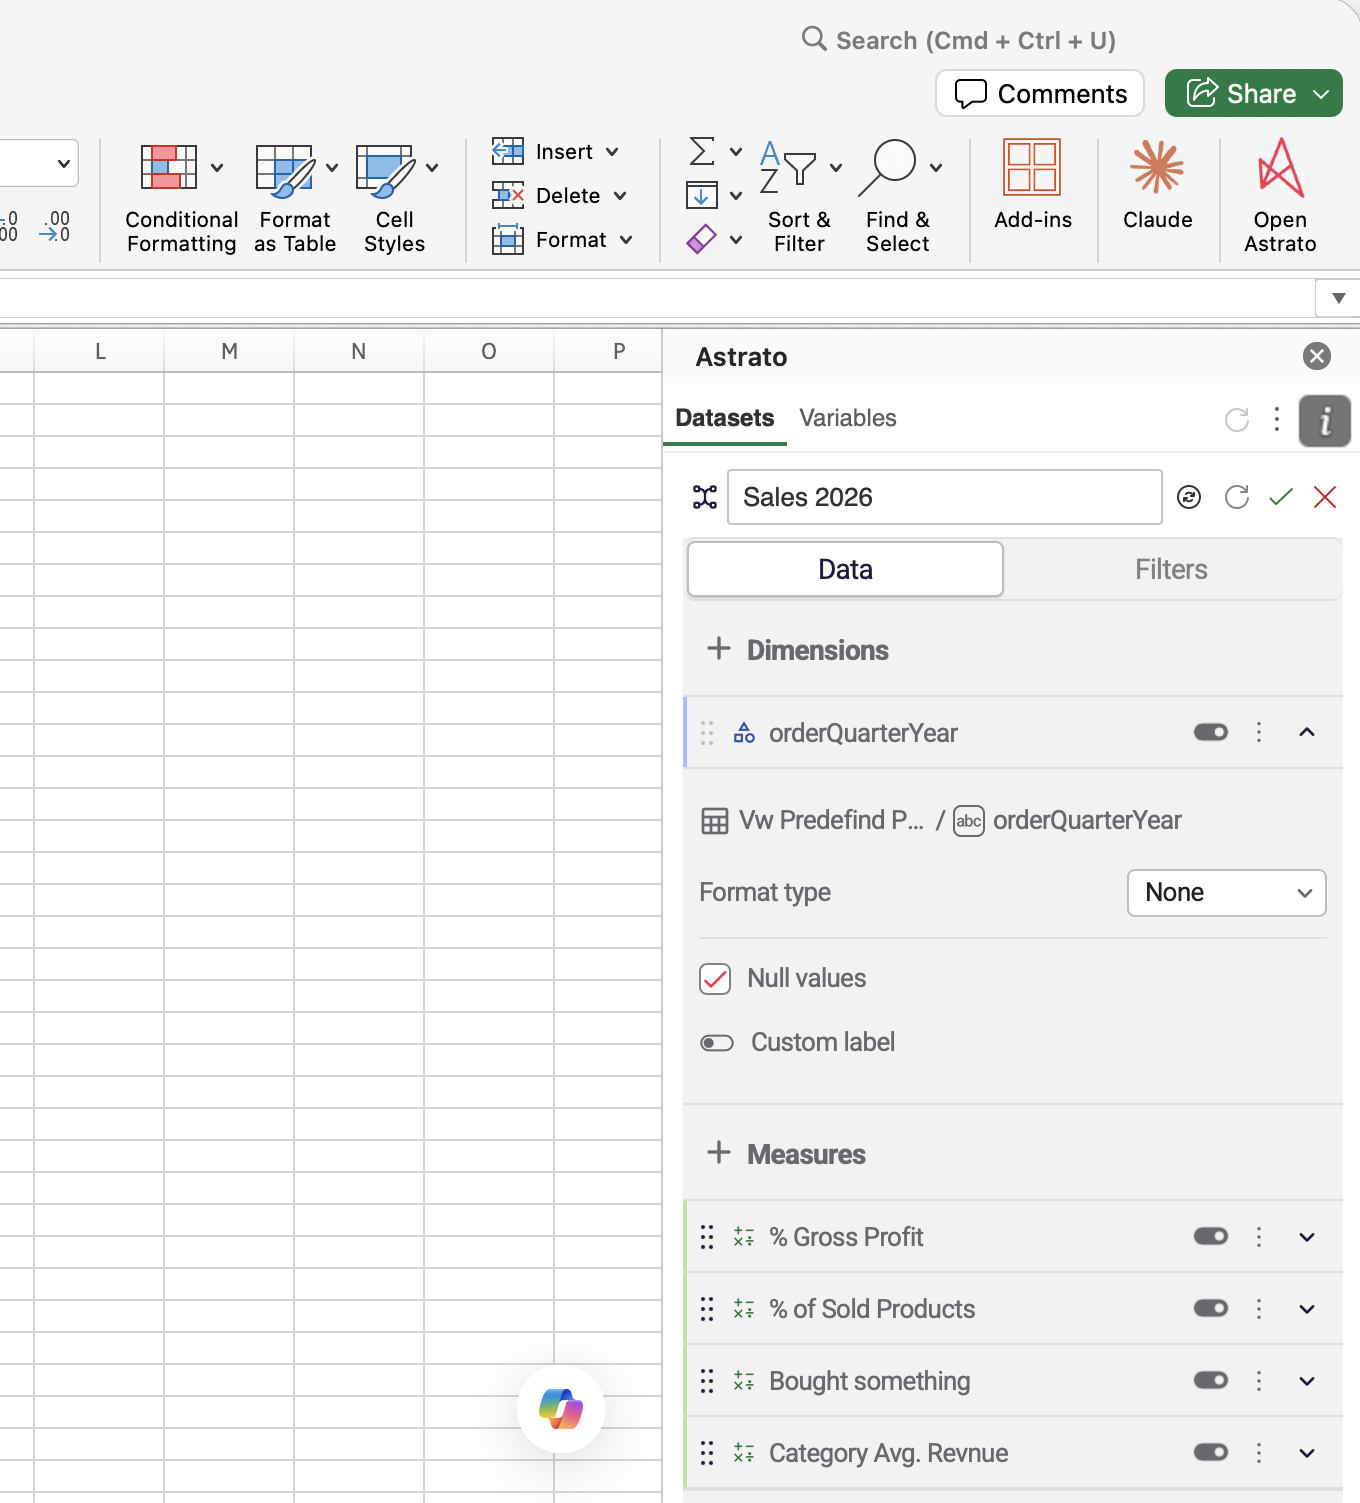The height and width of the screenshot is (1503, 1360).
Task: Toggle Bought something measure switch
Action: point(1211,1381)
